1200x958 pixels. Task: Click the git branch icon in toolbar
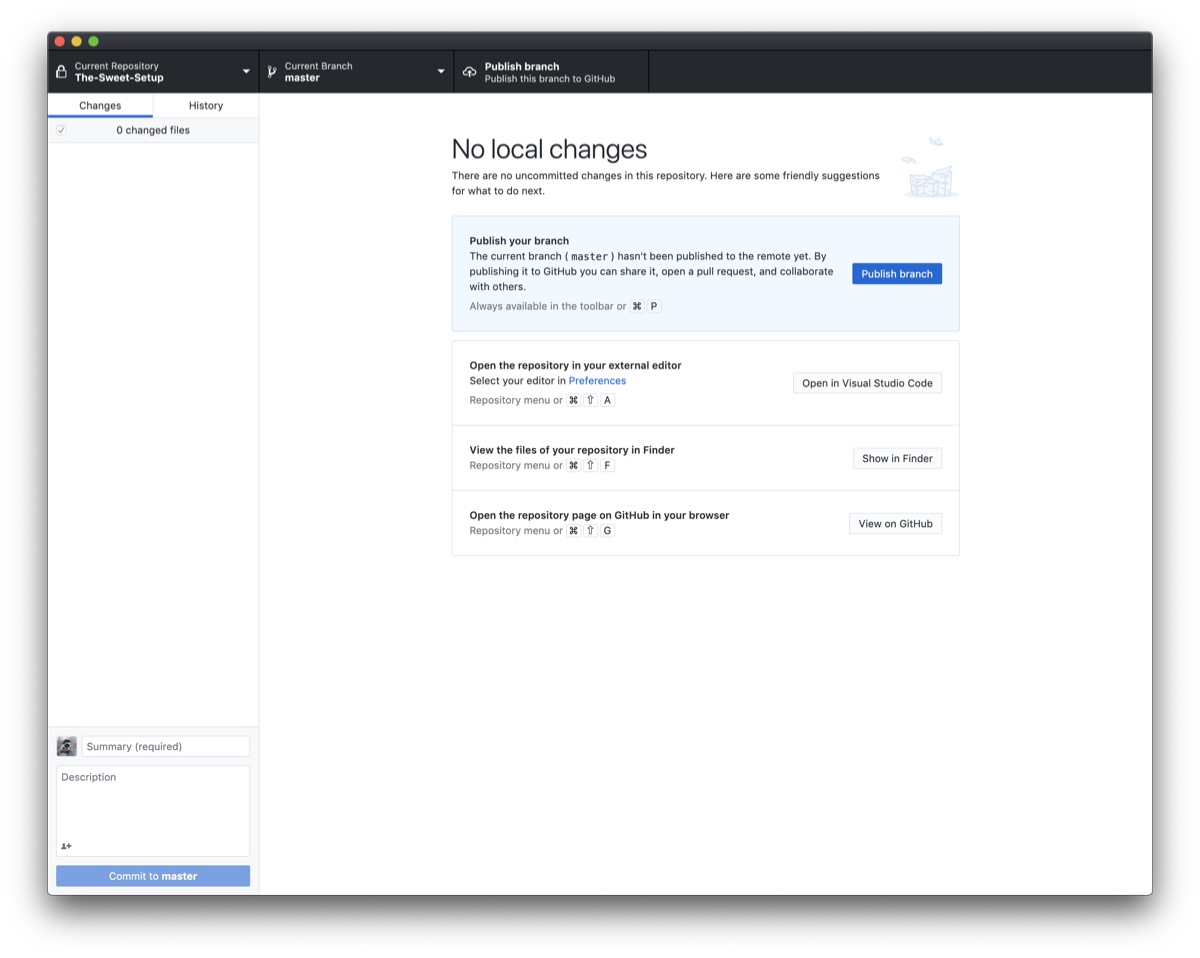tap(271, 72)
